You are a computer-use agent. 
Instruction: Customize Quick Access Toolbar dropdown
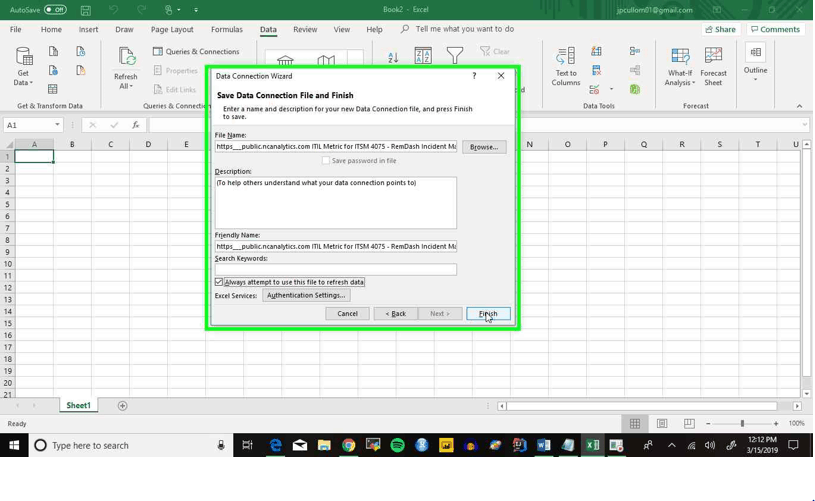click(x=196, y=10)
